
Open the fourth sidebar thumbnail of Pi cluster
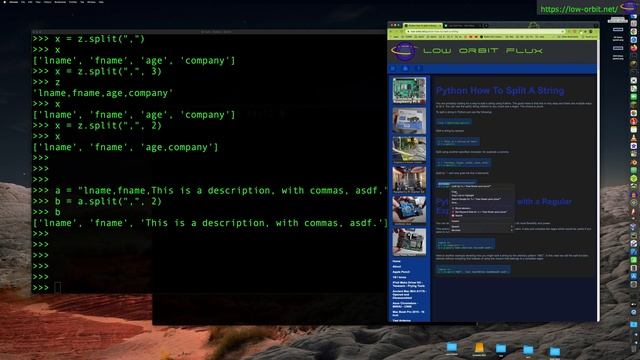[409, 180]
